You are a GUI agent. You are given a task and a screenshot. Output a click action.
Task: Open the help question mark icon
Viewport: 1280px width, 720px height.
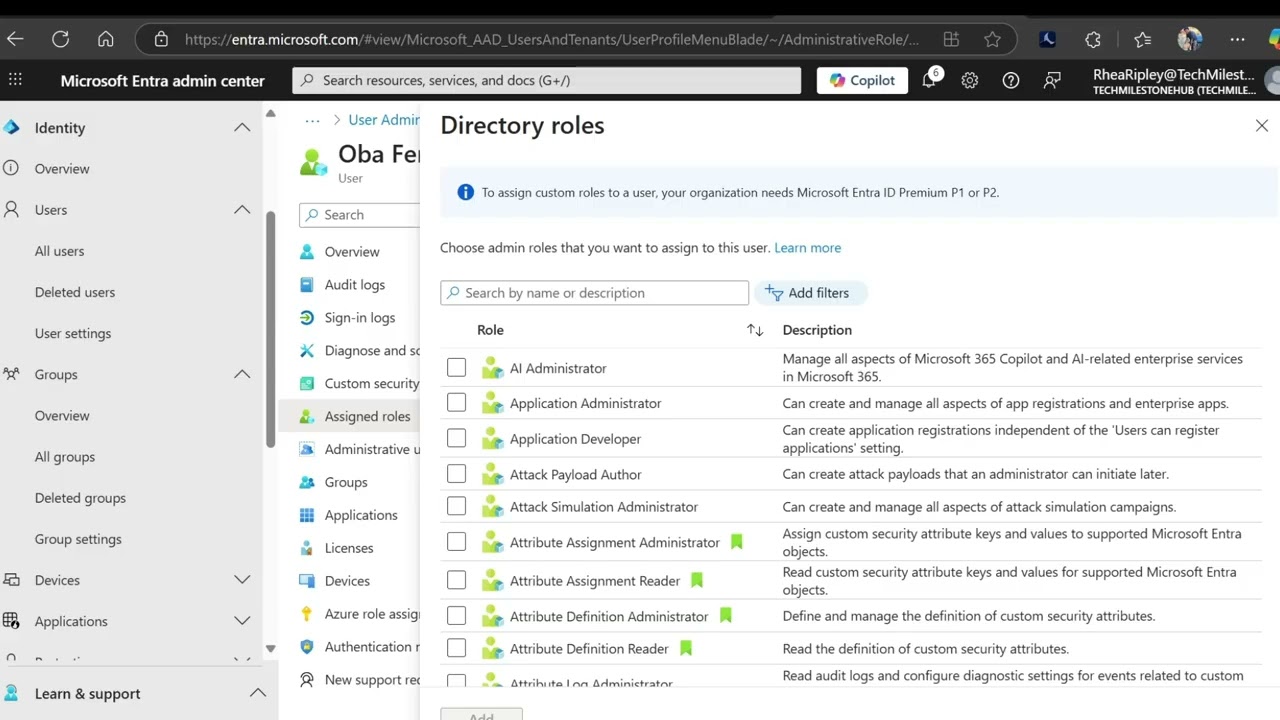(1011, 80)
